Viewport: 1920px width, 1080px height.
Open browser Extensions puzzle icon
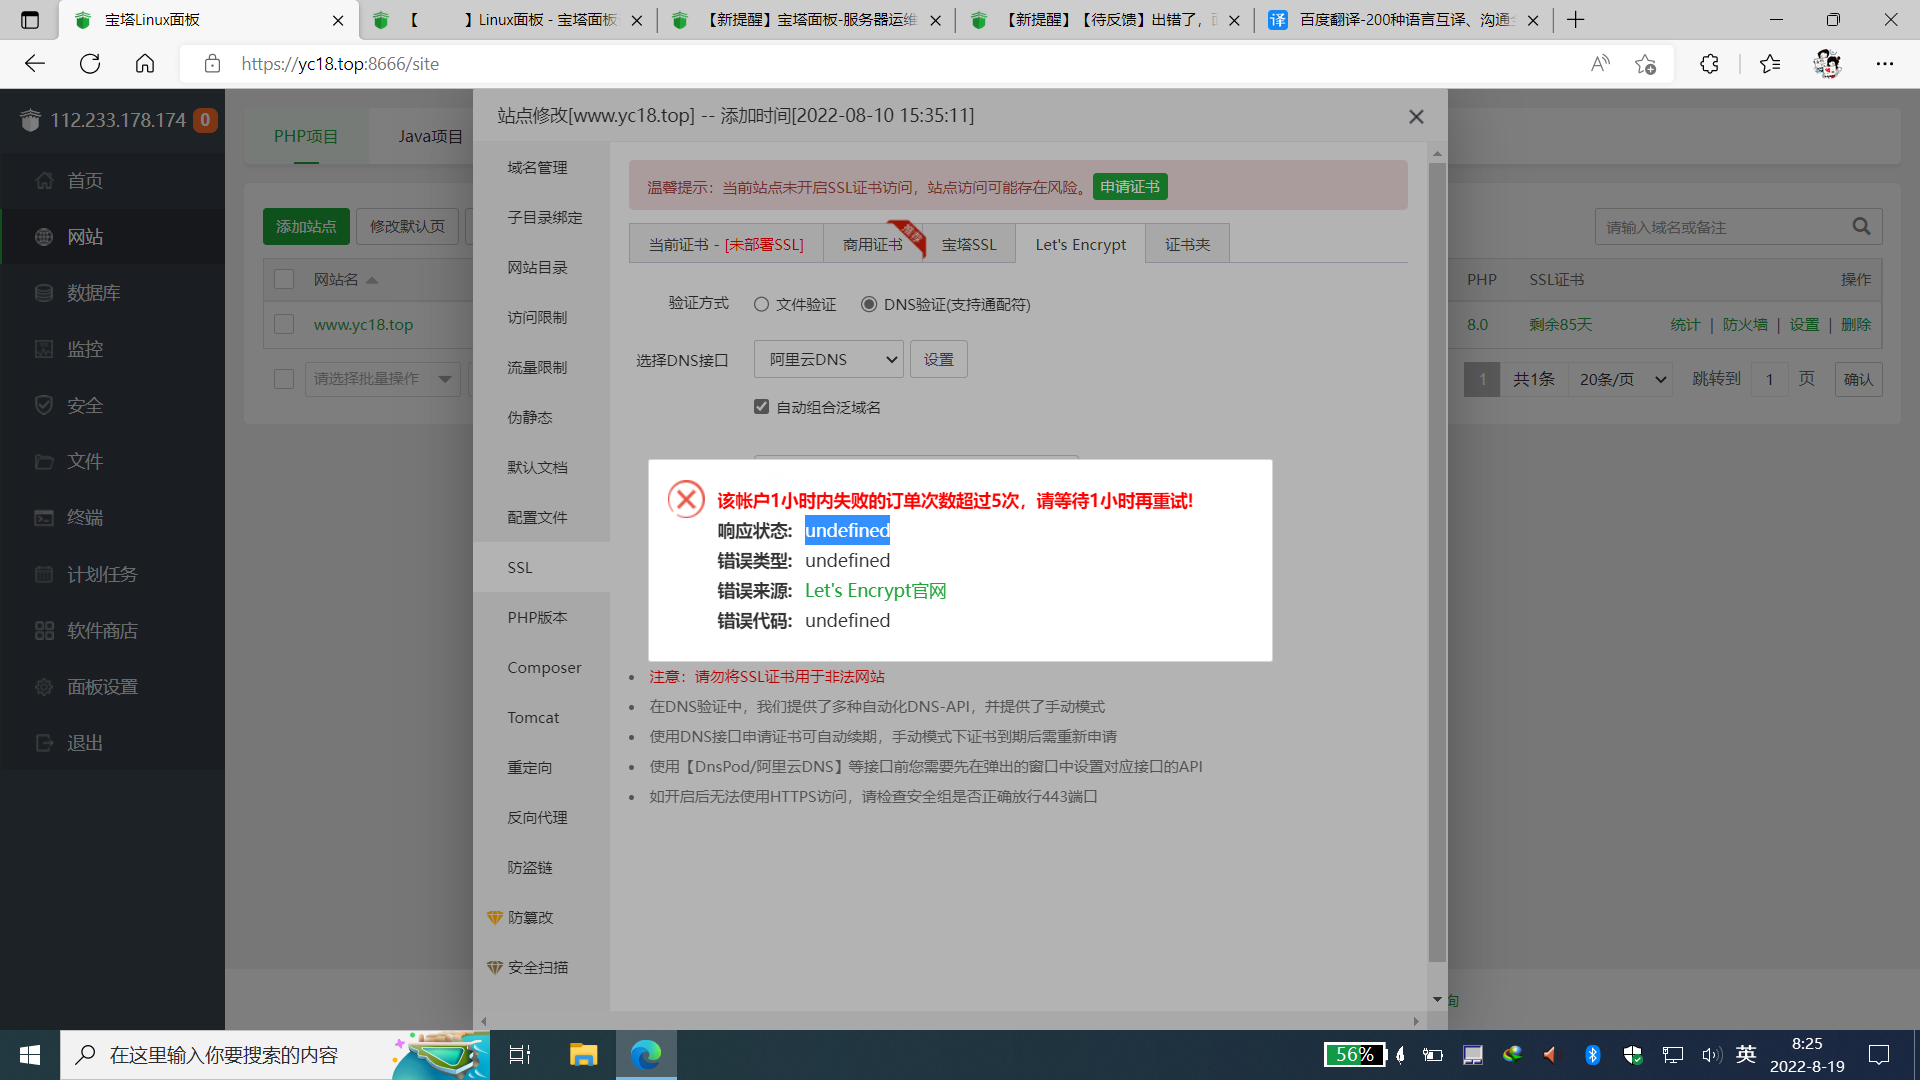click(x=1709, y=64)
